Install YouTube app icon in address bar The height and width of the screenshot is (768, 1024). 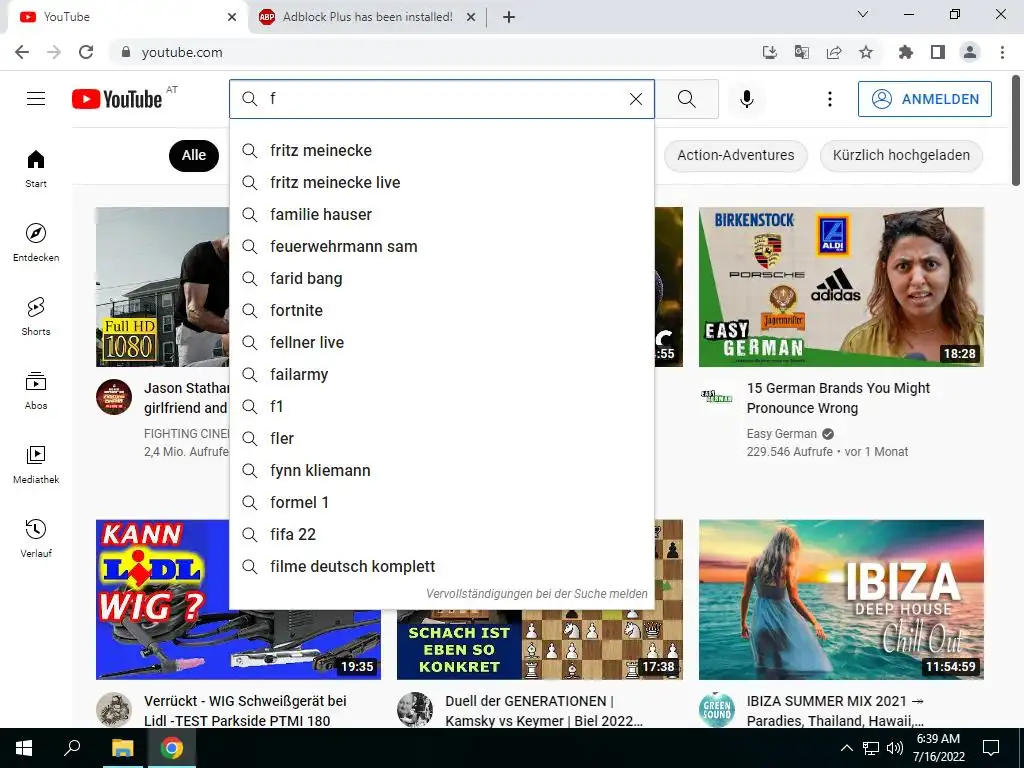click(x=770, y=52)
